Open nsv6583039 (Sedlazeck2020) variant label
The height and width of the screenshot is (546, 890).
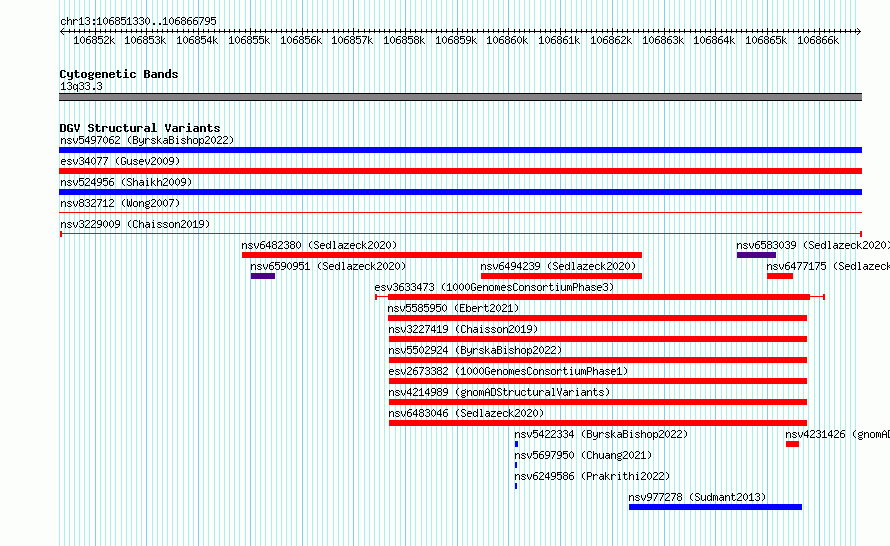[813, 245]
